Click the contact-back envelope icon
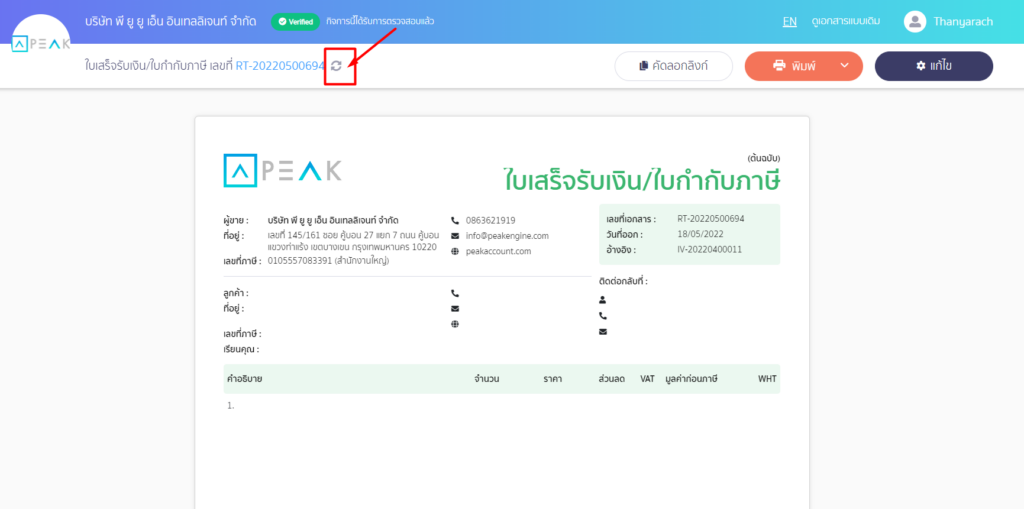 [x=603, y=331]
